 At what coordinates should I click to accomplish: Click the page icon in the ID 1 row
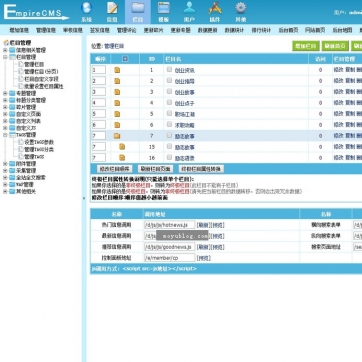117,70
